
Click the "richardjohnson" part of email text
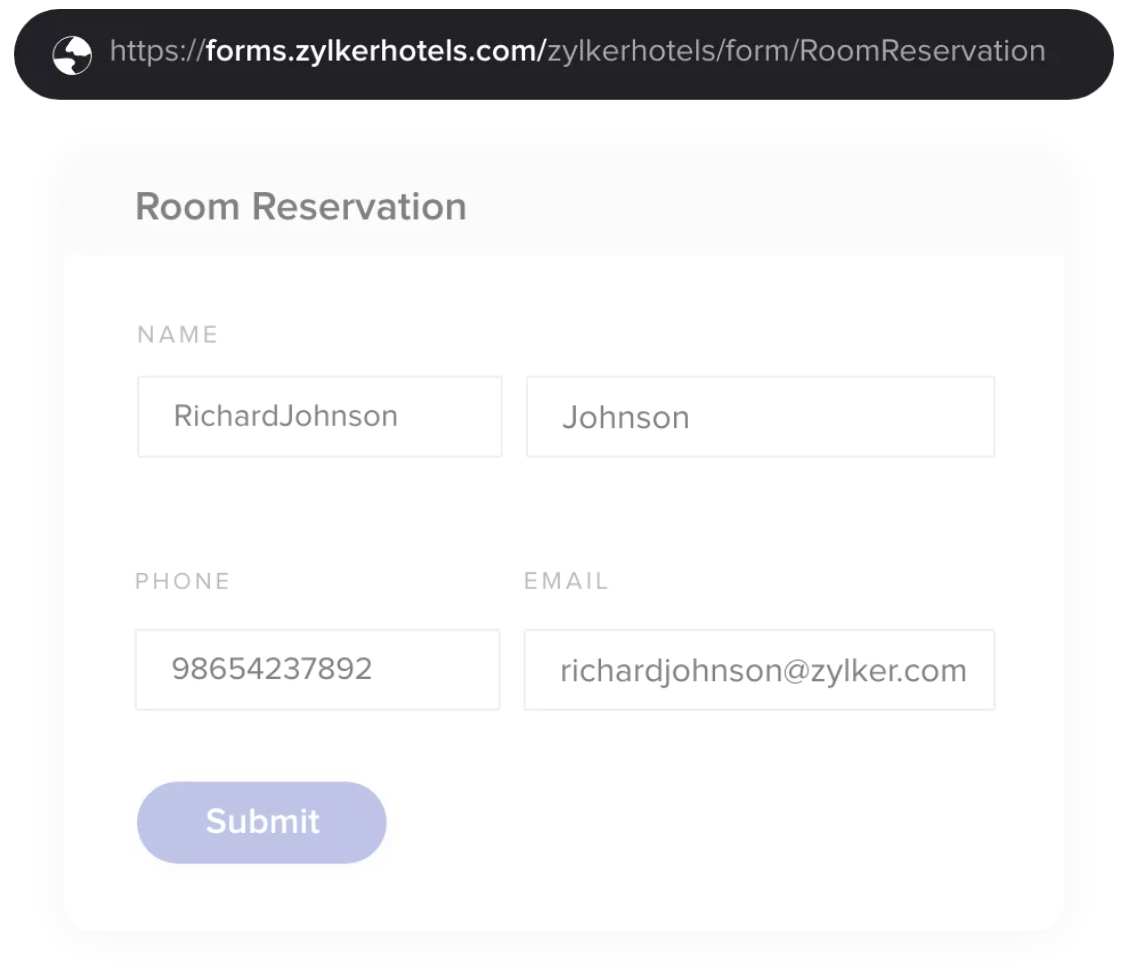point(657,670)
